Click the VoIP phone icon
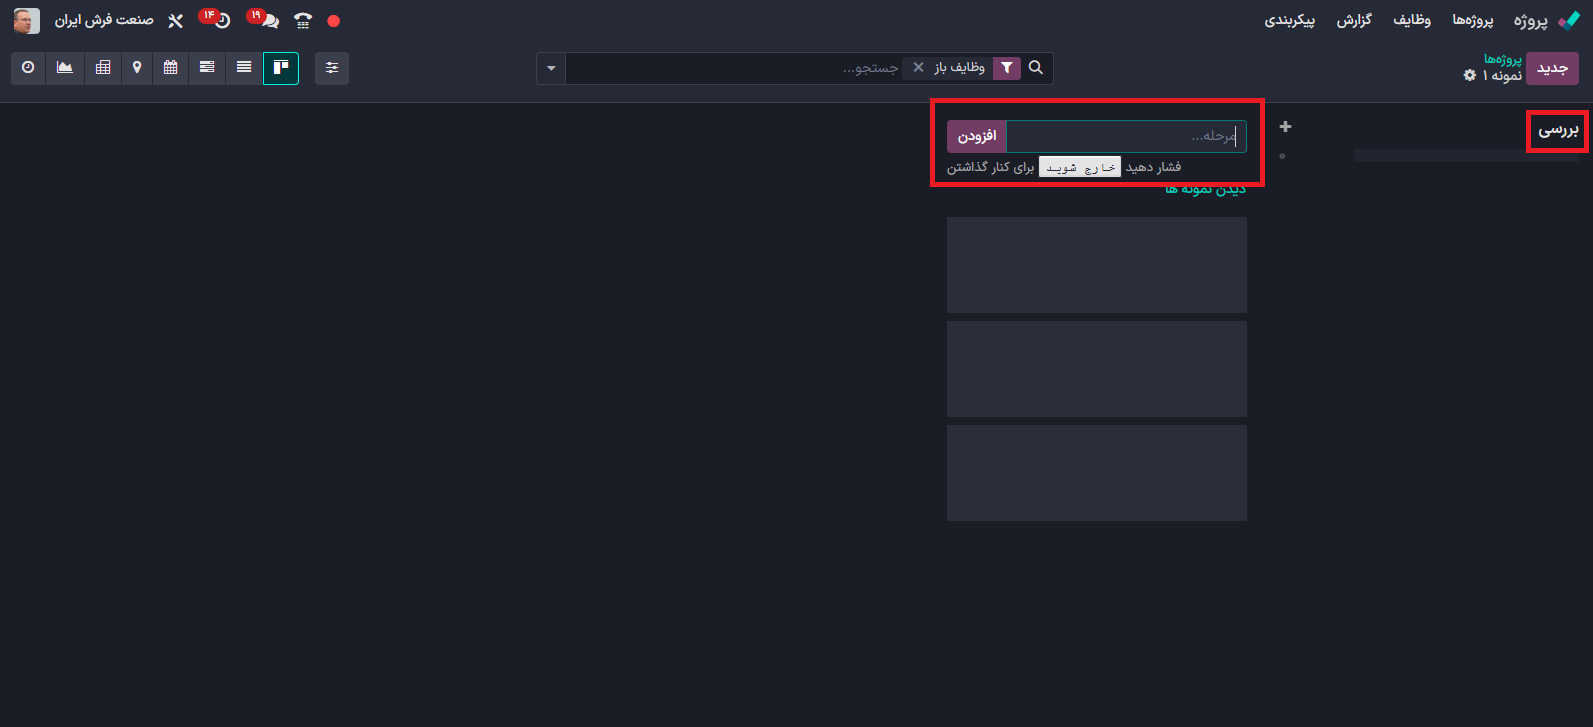The image size is (1593, 727). pyautogui.click(x=303, y=20)
